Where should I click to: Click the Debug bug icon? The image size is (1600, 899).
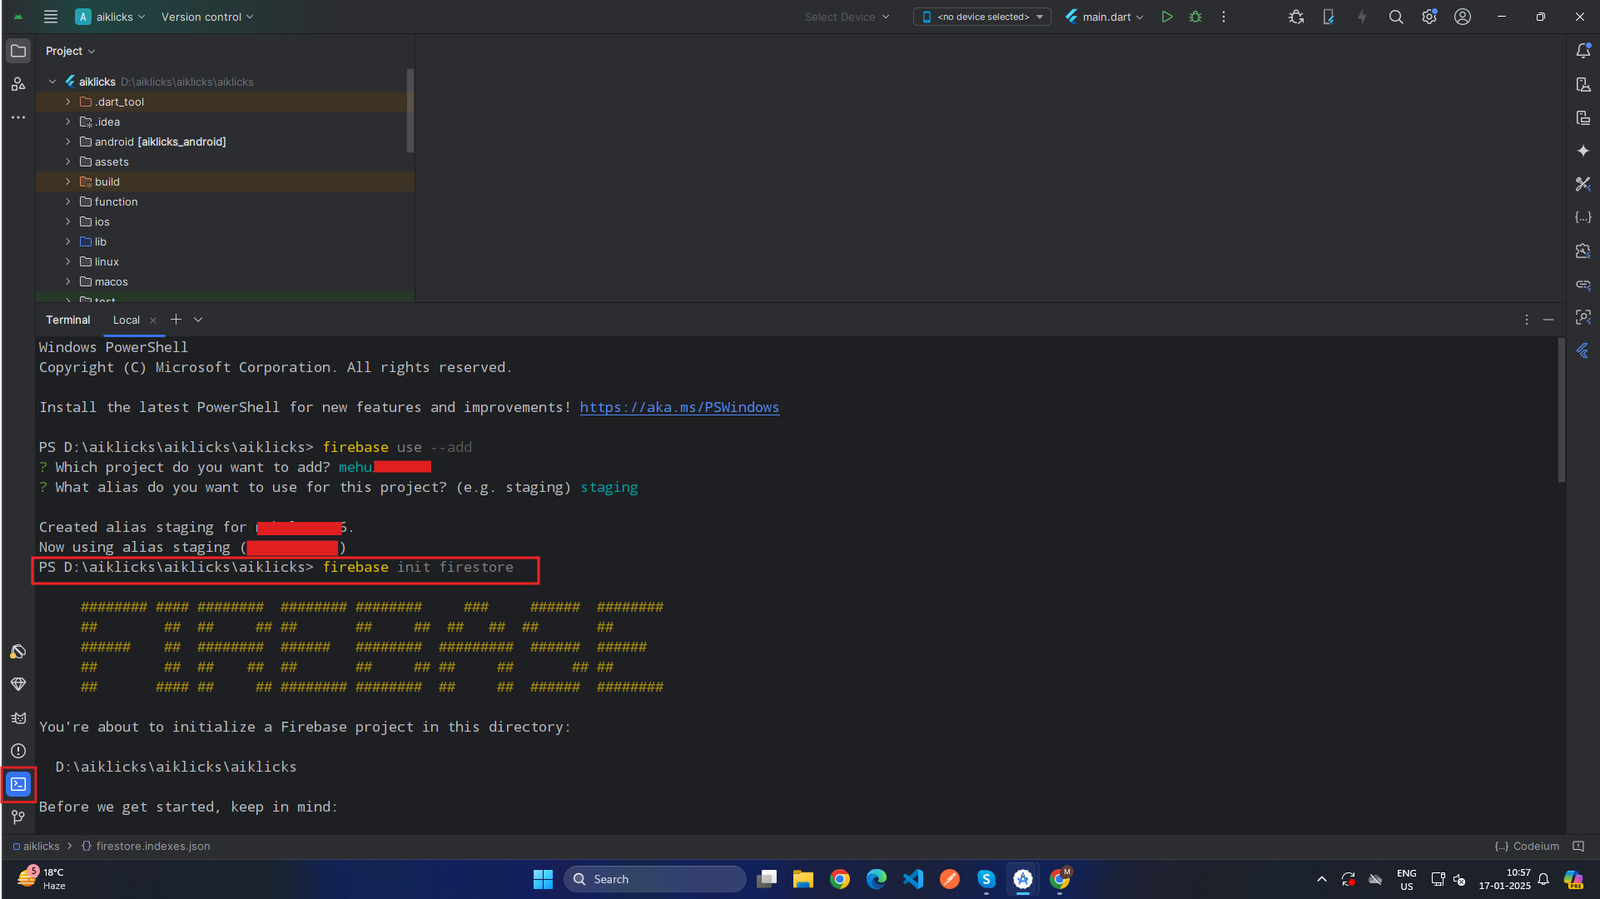click(1195, 17)
